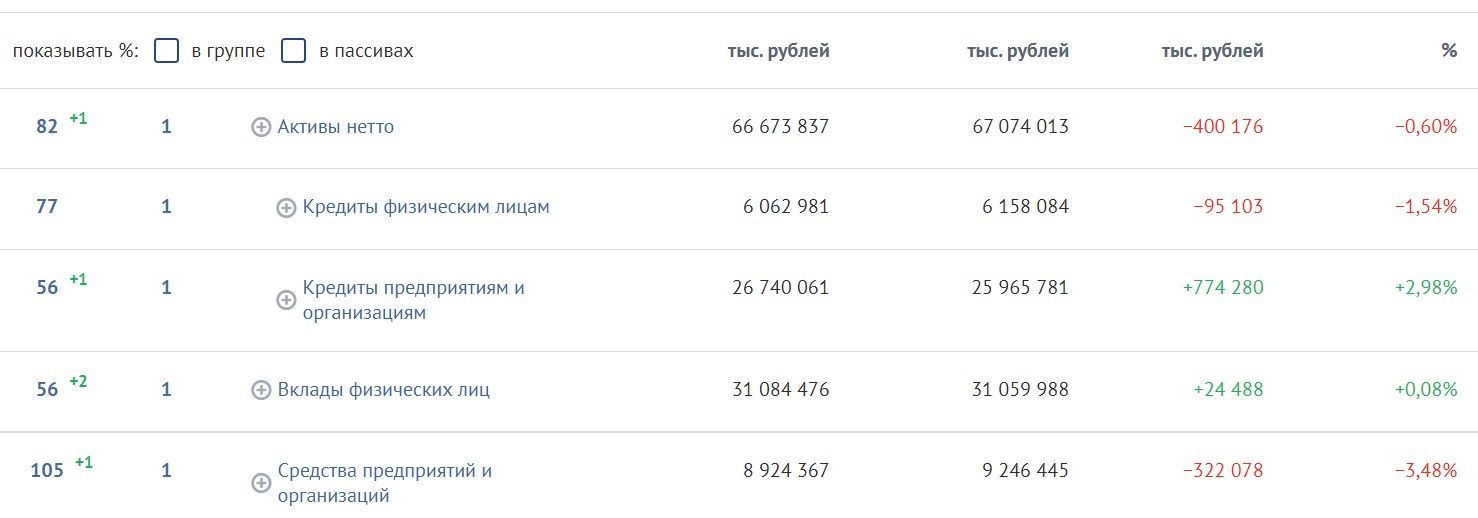The height and width of the screenshot is (518, 1478).
Task: Open the Вклады физических лиц link
Action: 384,389
